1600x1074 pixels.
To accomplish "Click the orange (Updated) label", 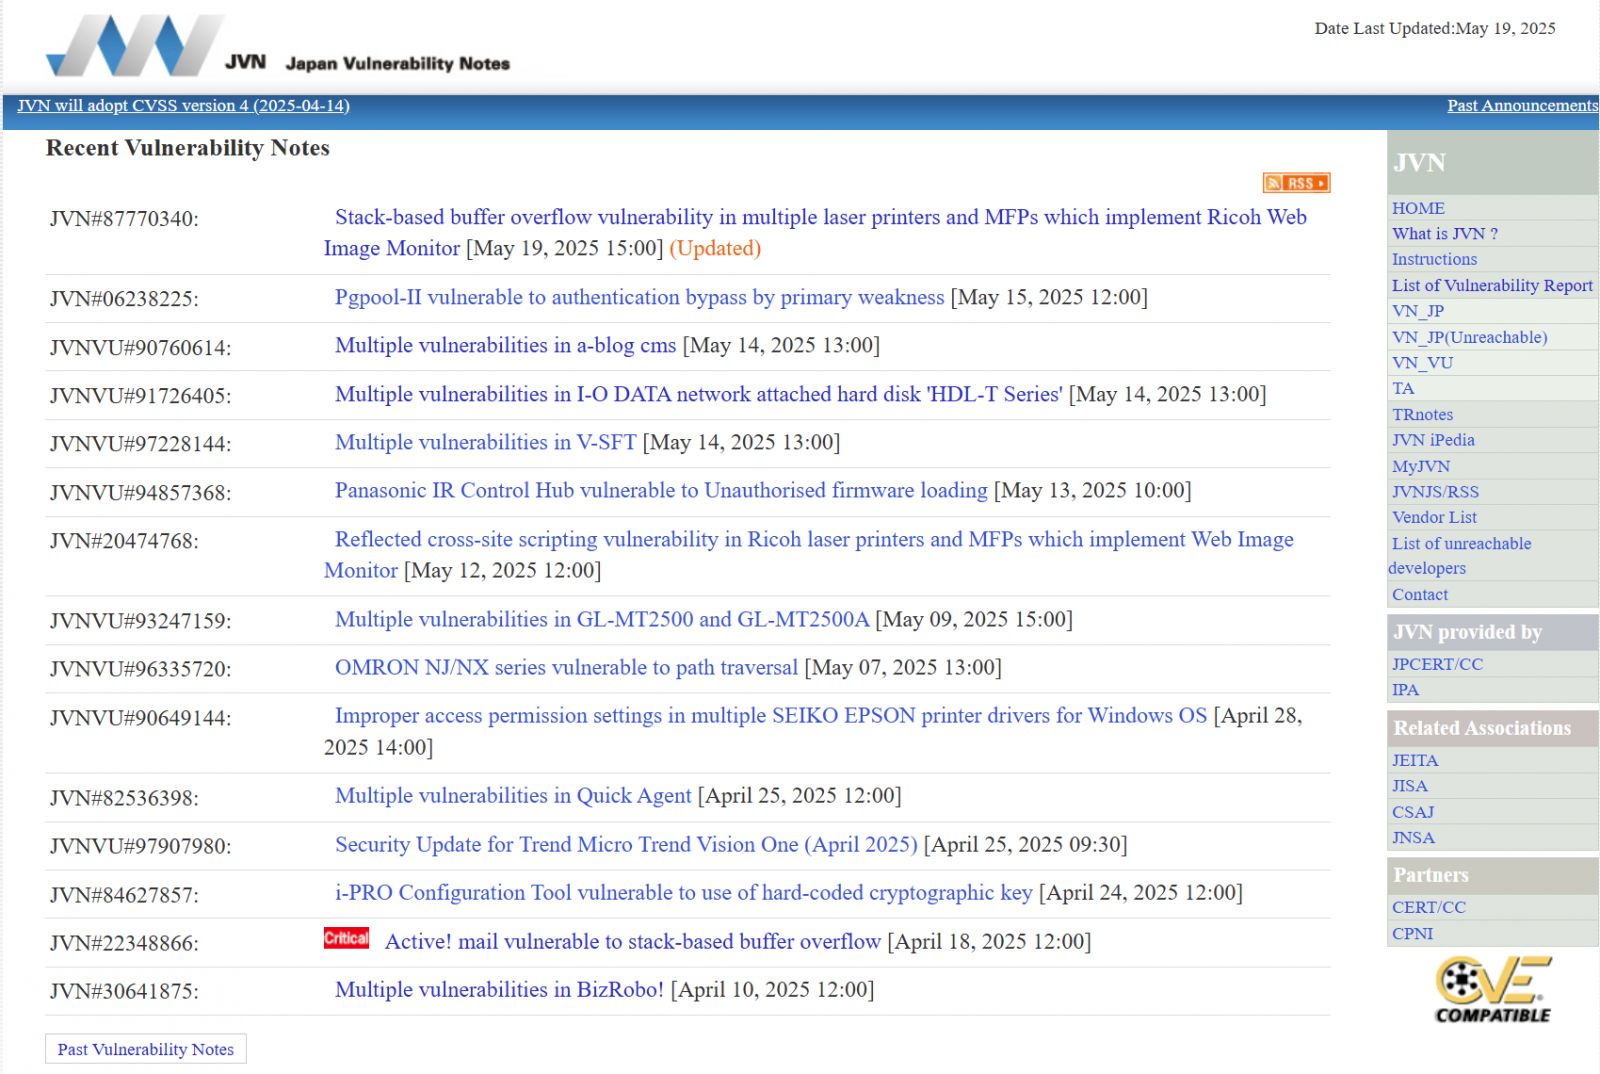I will (x=715, y=248).
